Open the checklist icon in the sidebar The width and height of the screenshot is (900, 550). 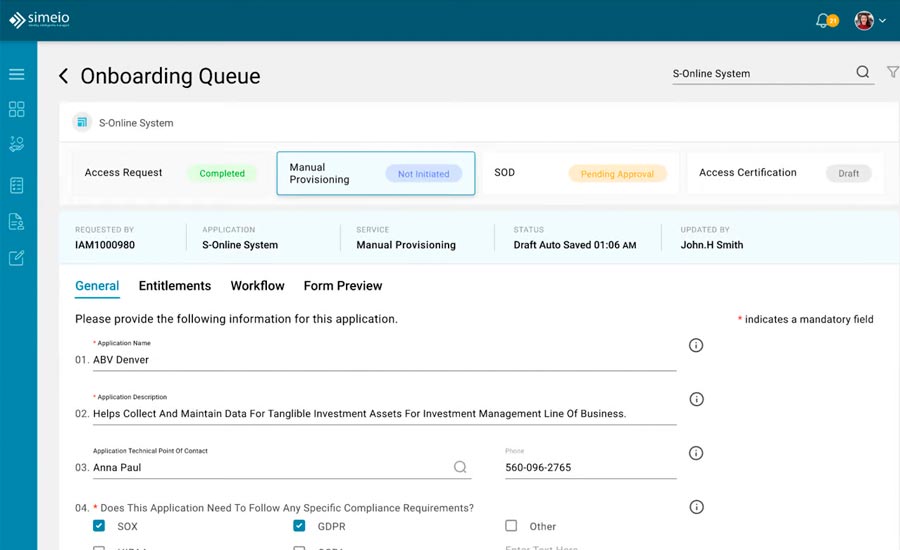point(16,185)
